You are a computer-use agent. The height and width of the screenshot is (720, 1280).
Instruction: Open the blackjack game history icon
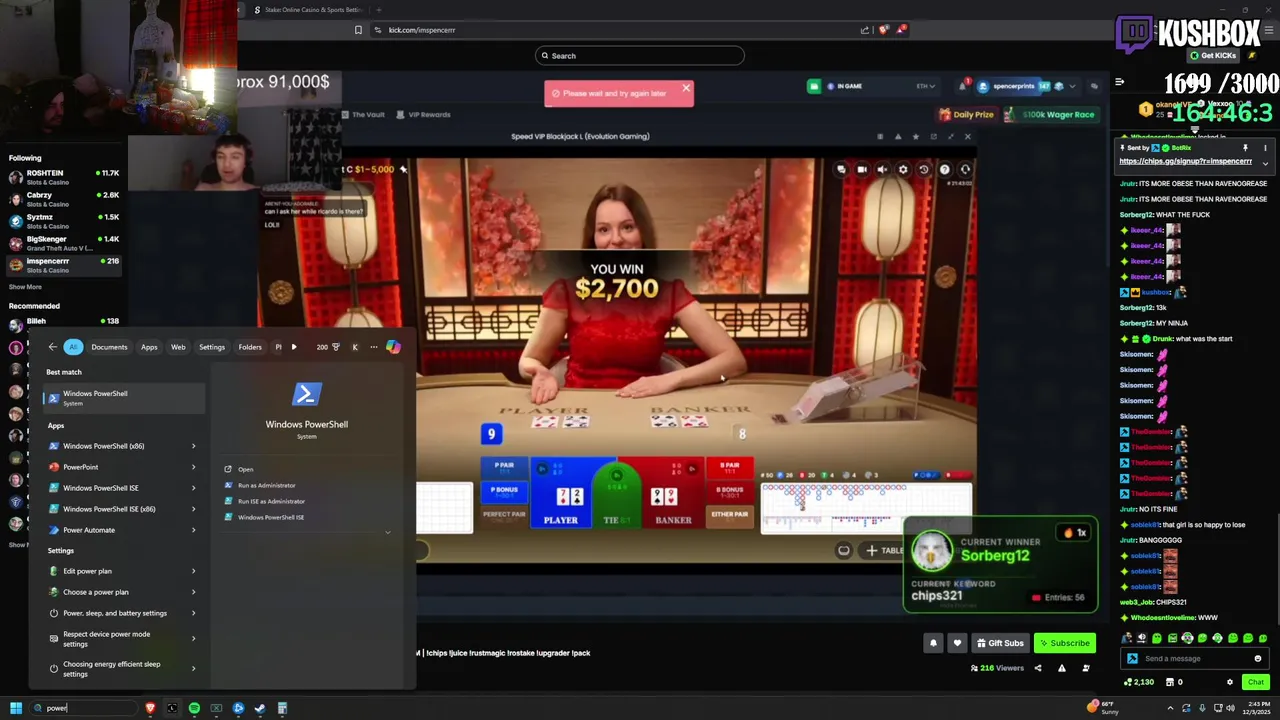click(x=924, y=169)
